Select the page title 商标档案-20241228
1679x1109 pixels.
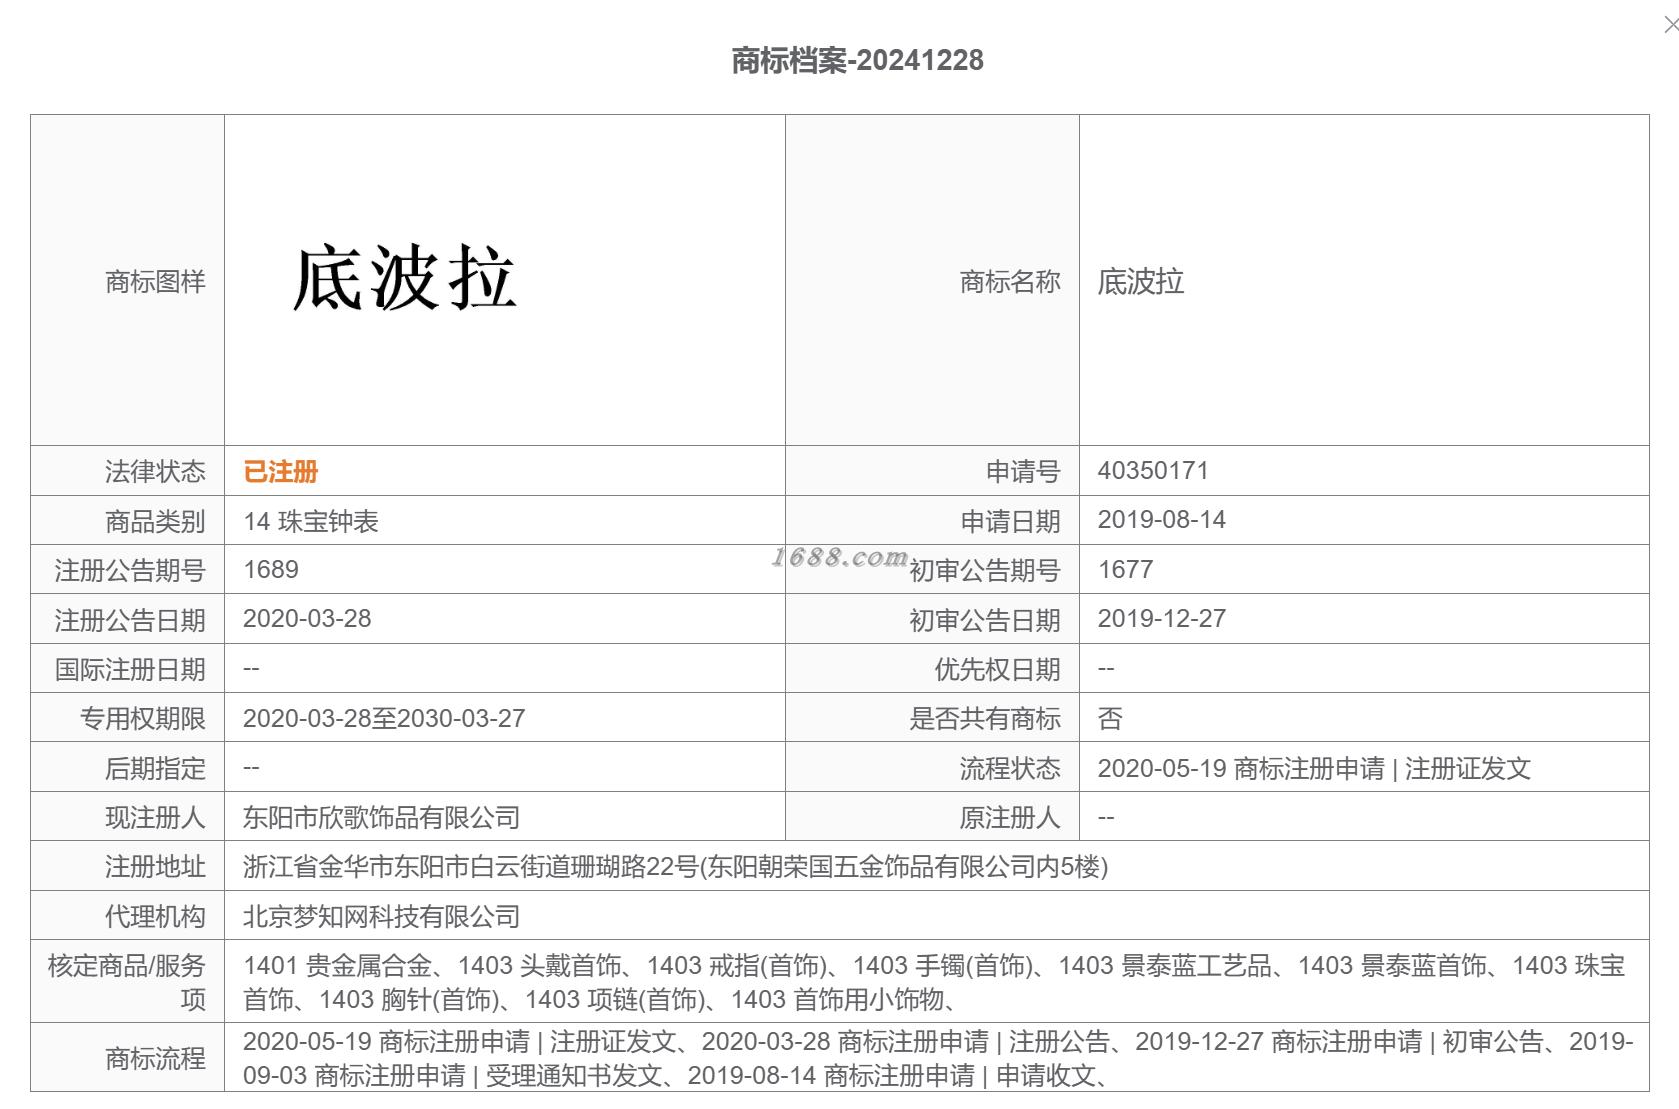pyautogui.click(x=857, y=61)
